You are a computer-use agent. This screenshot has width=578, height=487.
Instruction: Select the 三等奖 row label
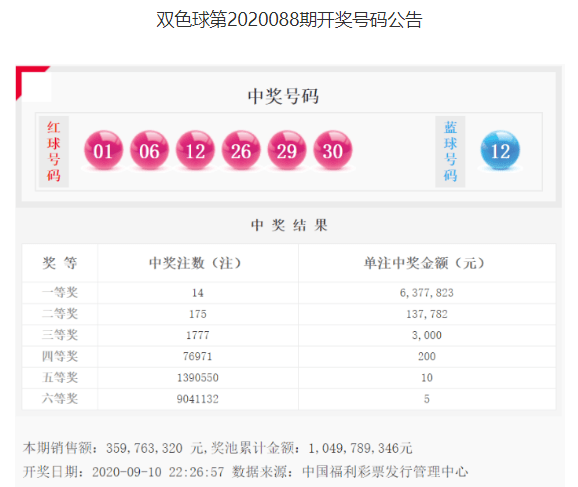click(60, 335)
